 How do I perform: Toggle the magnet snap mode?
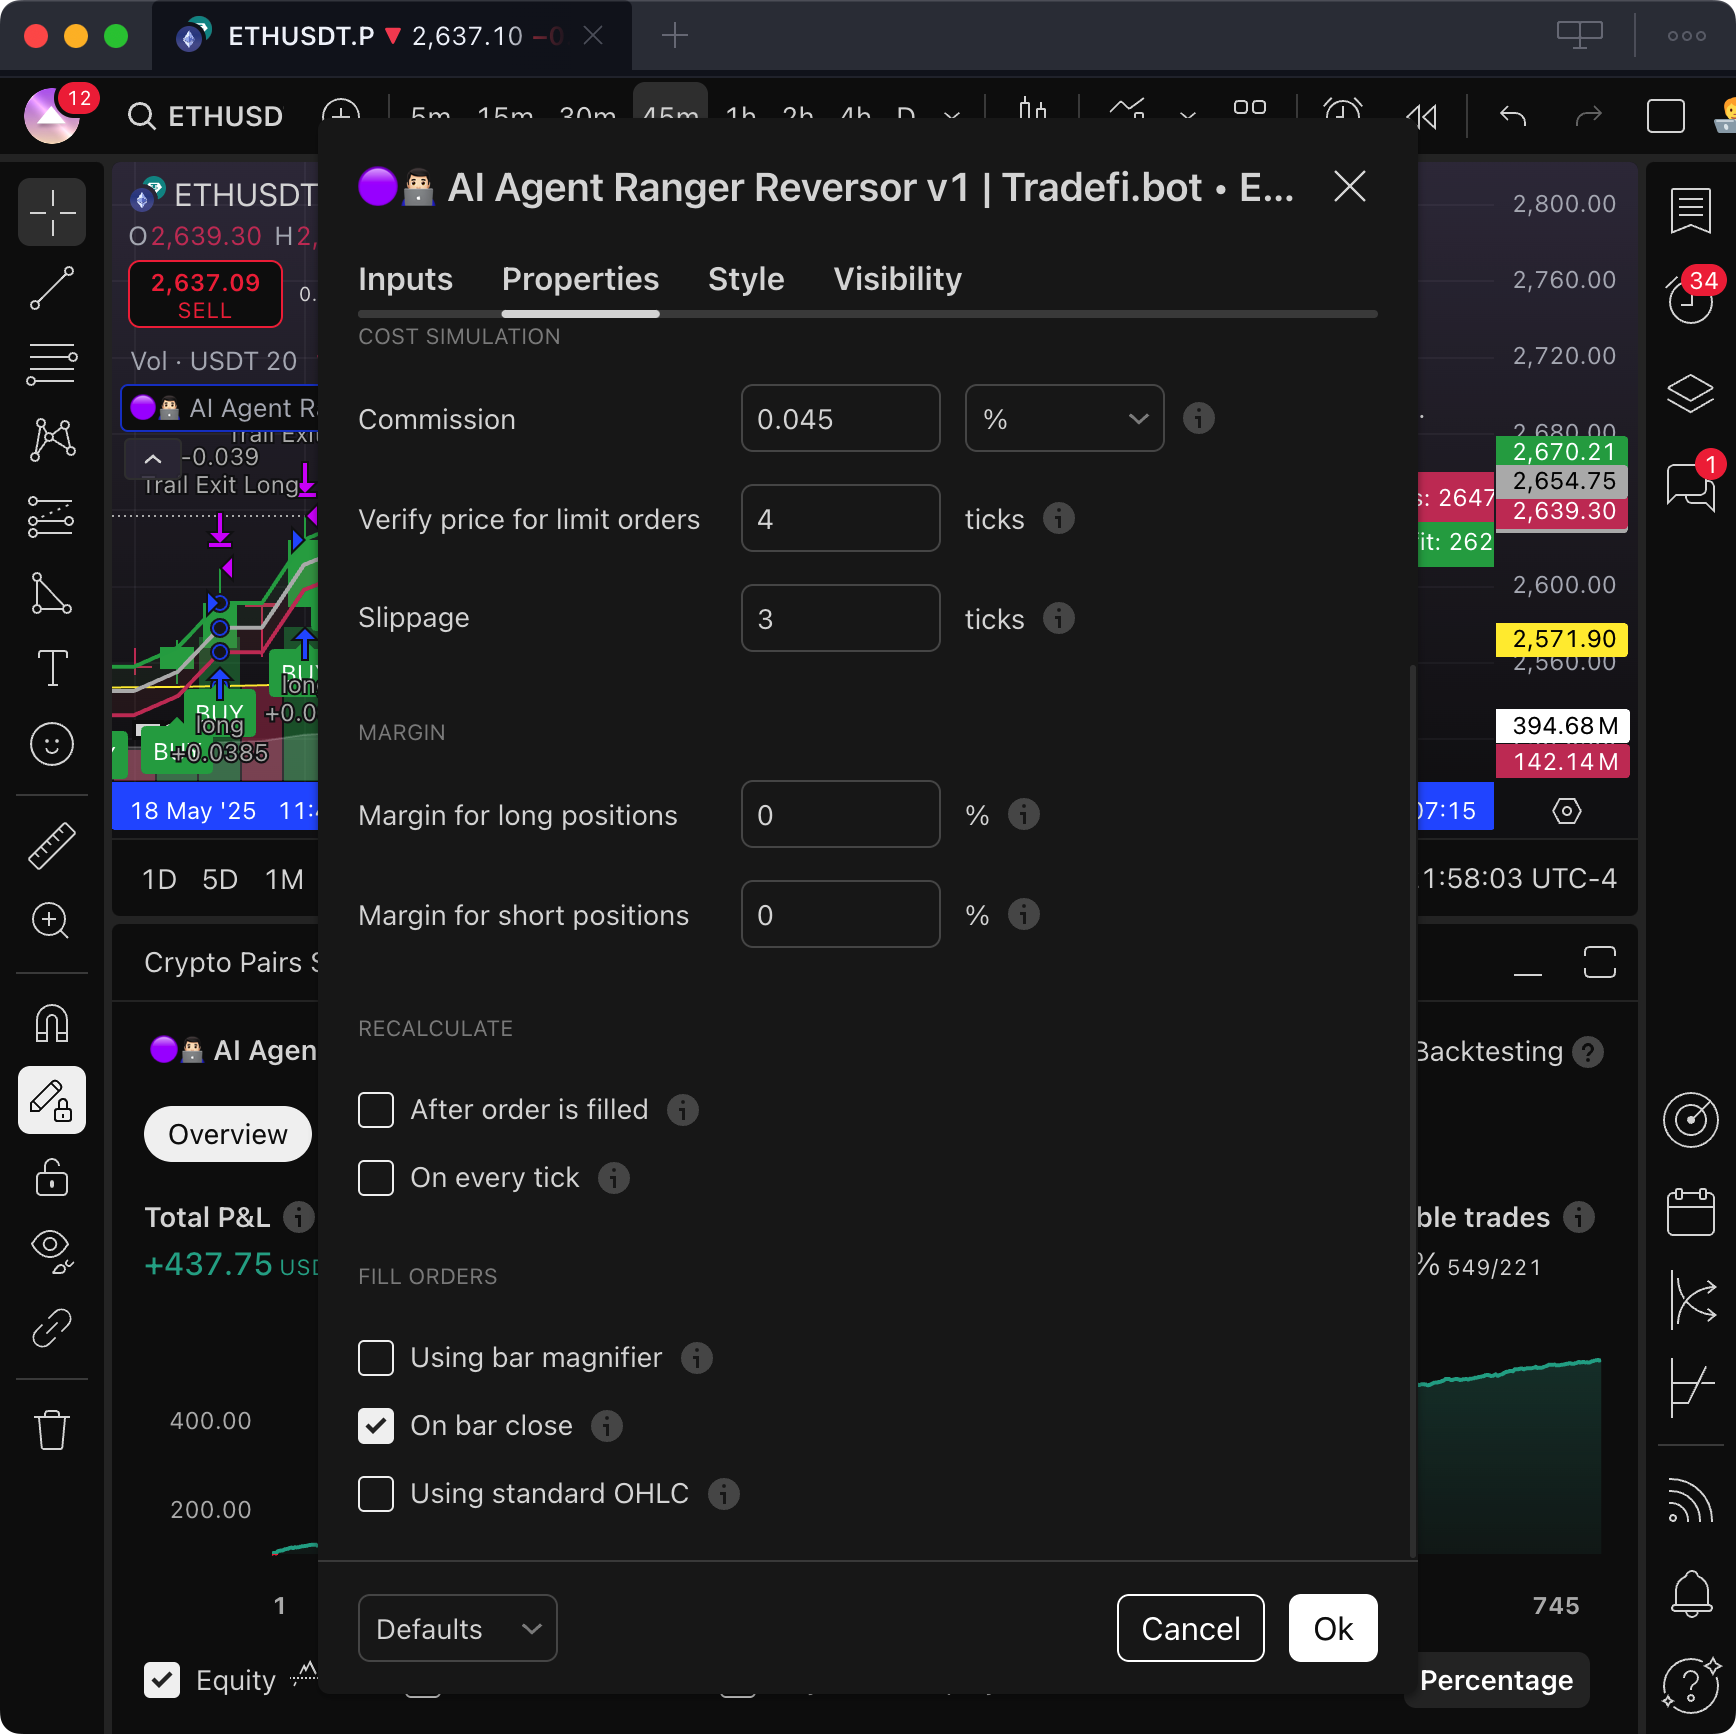[x=52, y=1024]
